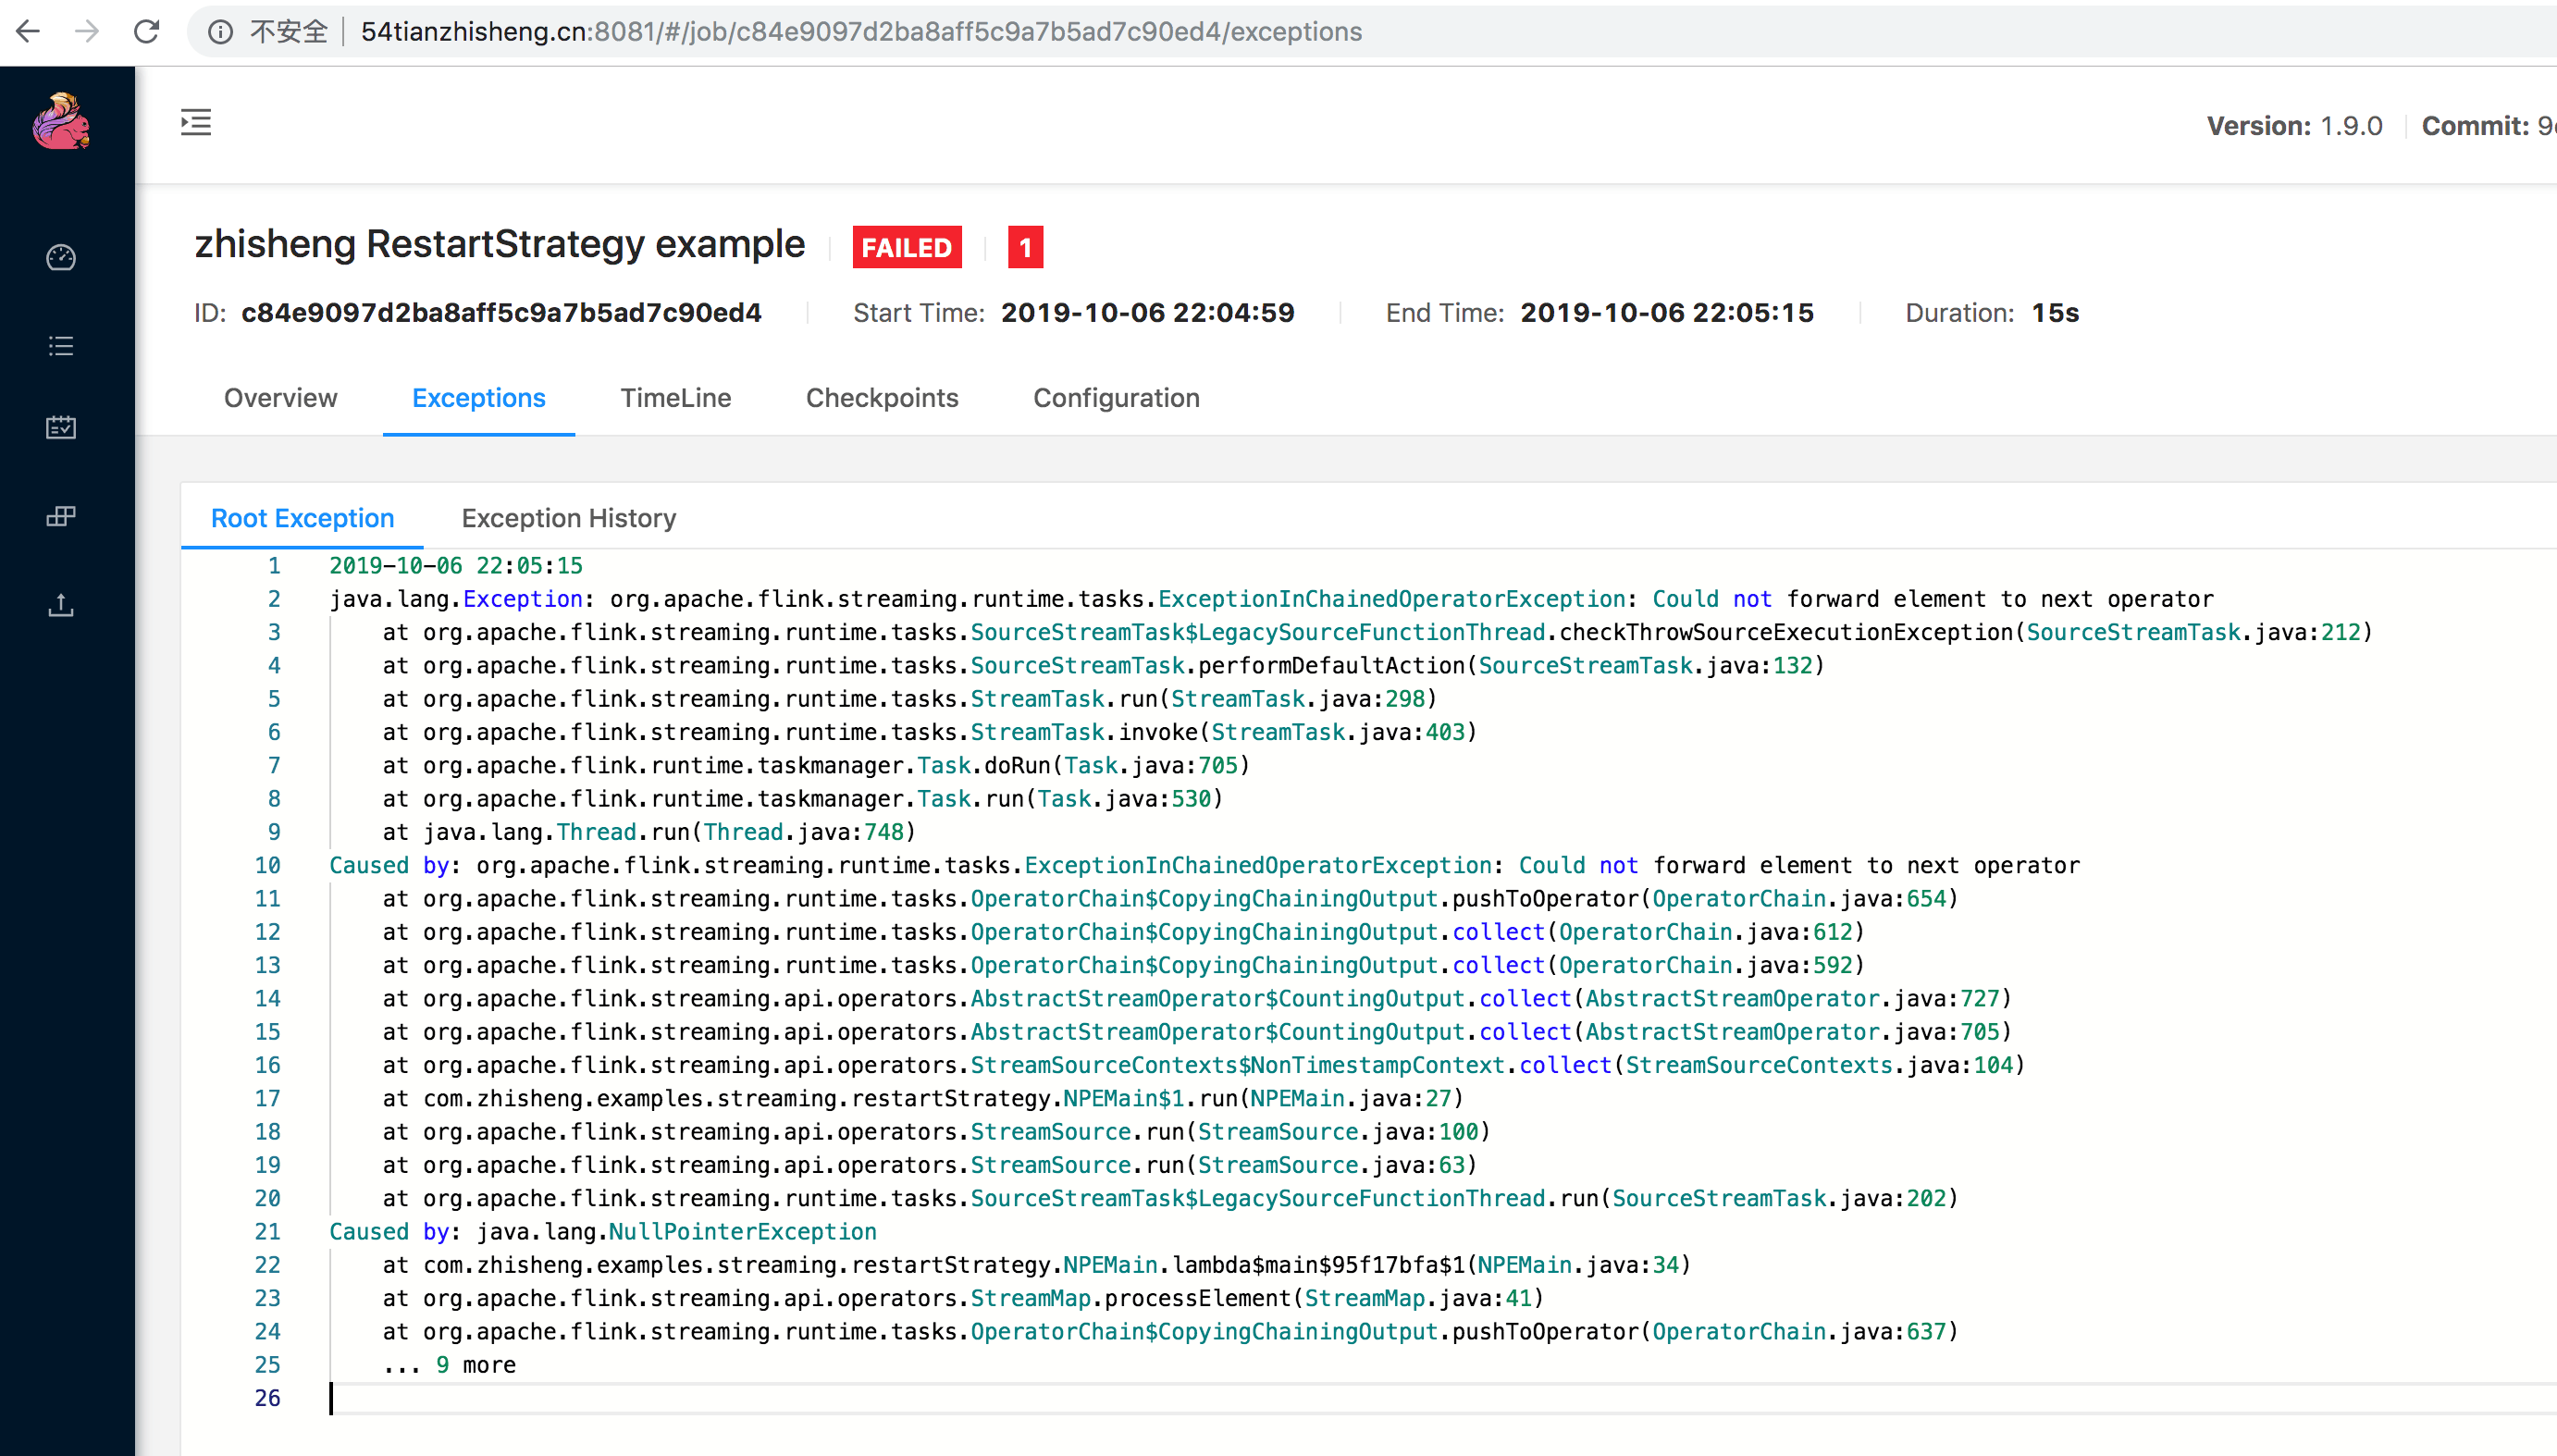Click java.lang.Exception on line 2
2557x1456 pixels.
pyautogui.click(x=456, y=599)
